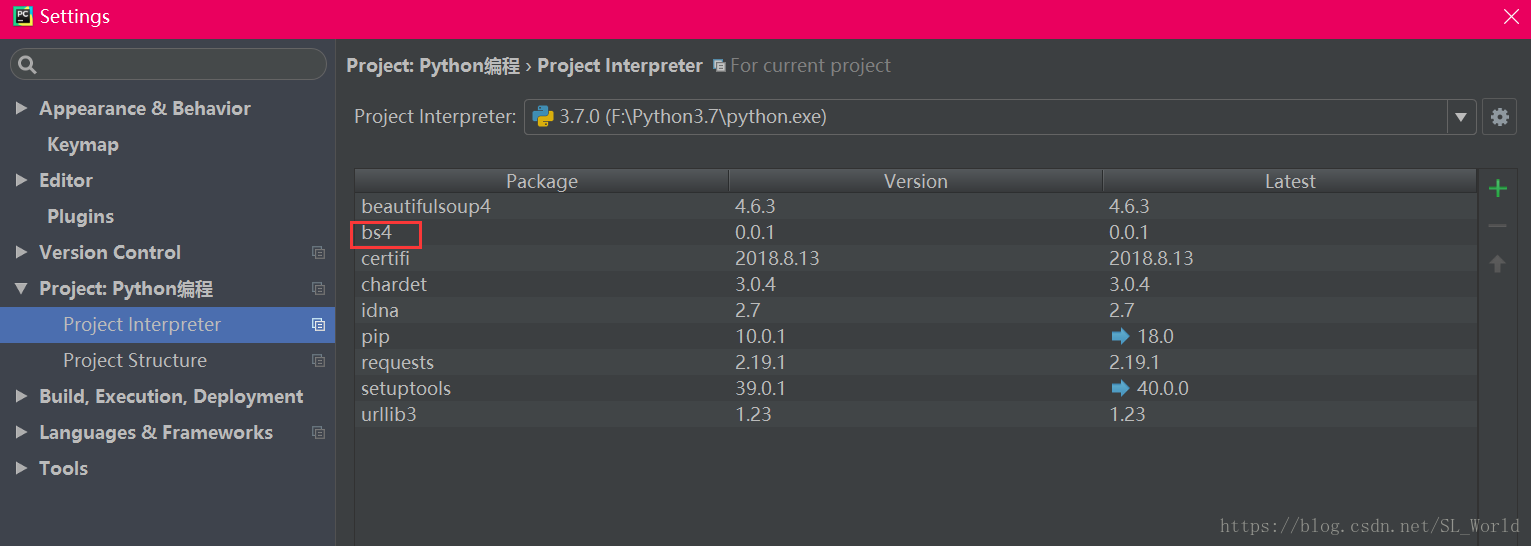
Task: Sort by the Package column header
Action: 542,181
